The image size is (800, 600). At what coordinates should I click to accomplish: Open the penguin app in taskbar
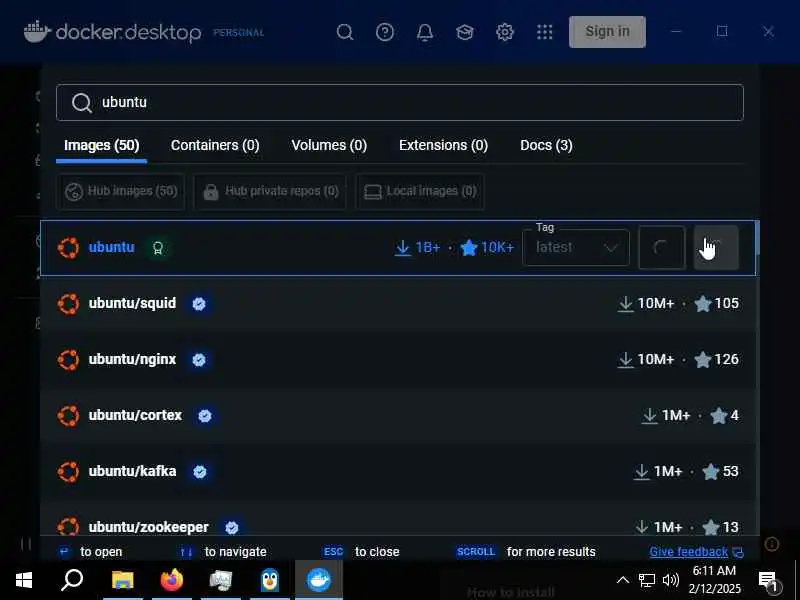point(270,580)
